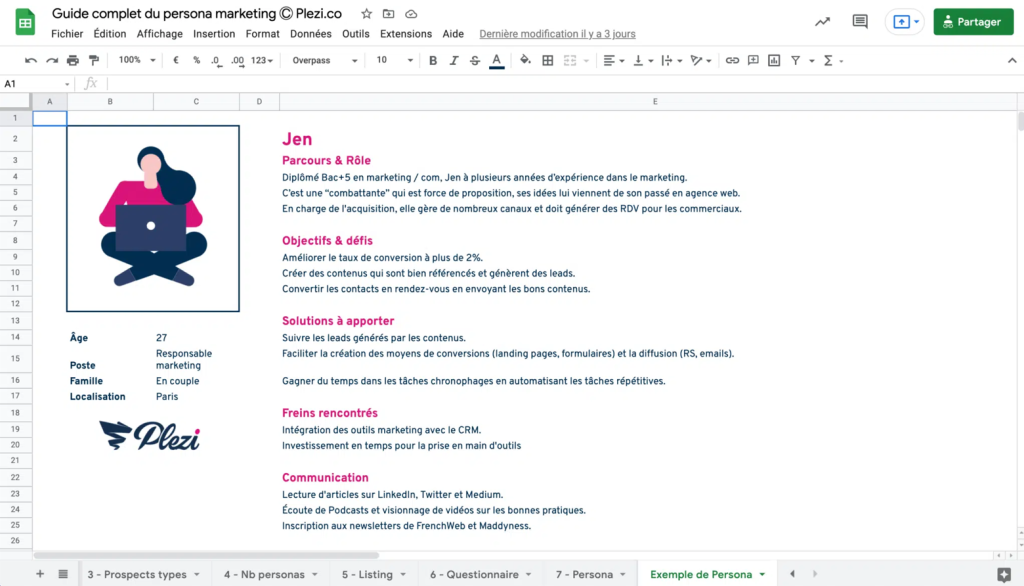The width and height of the screenshot is (1024, 586).
Task: Open the Dernière modification history link
Action: (557, 34)
